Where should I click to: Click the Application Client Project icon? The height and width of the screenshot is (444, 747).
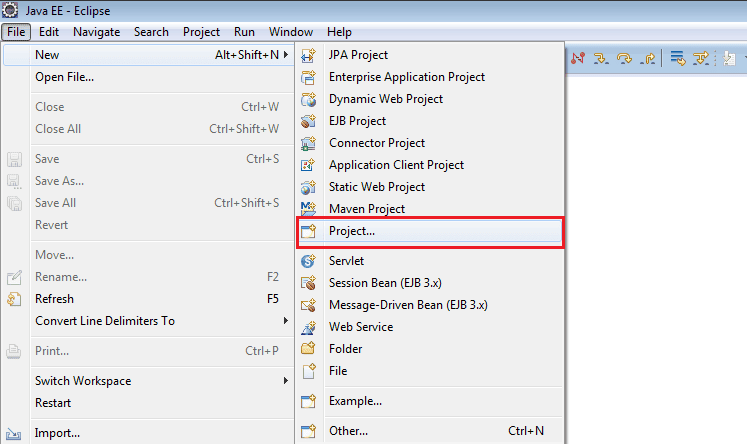point(308,165)
